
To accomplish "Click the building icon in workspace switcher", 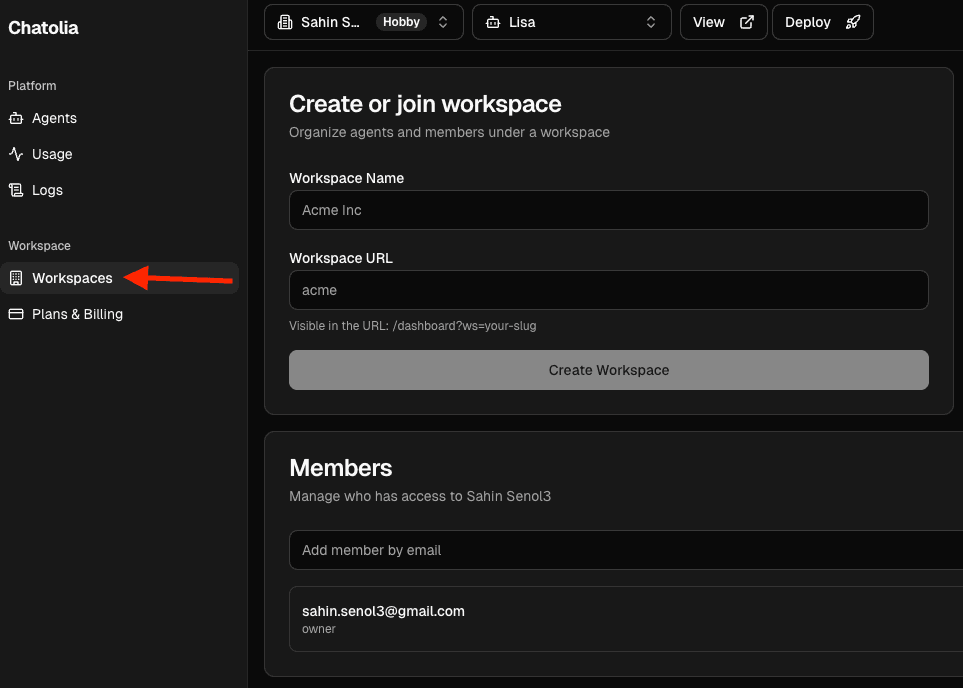I will click(x=285, y=22).
